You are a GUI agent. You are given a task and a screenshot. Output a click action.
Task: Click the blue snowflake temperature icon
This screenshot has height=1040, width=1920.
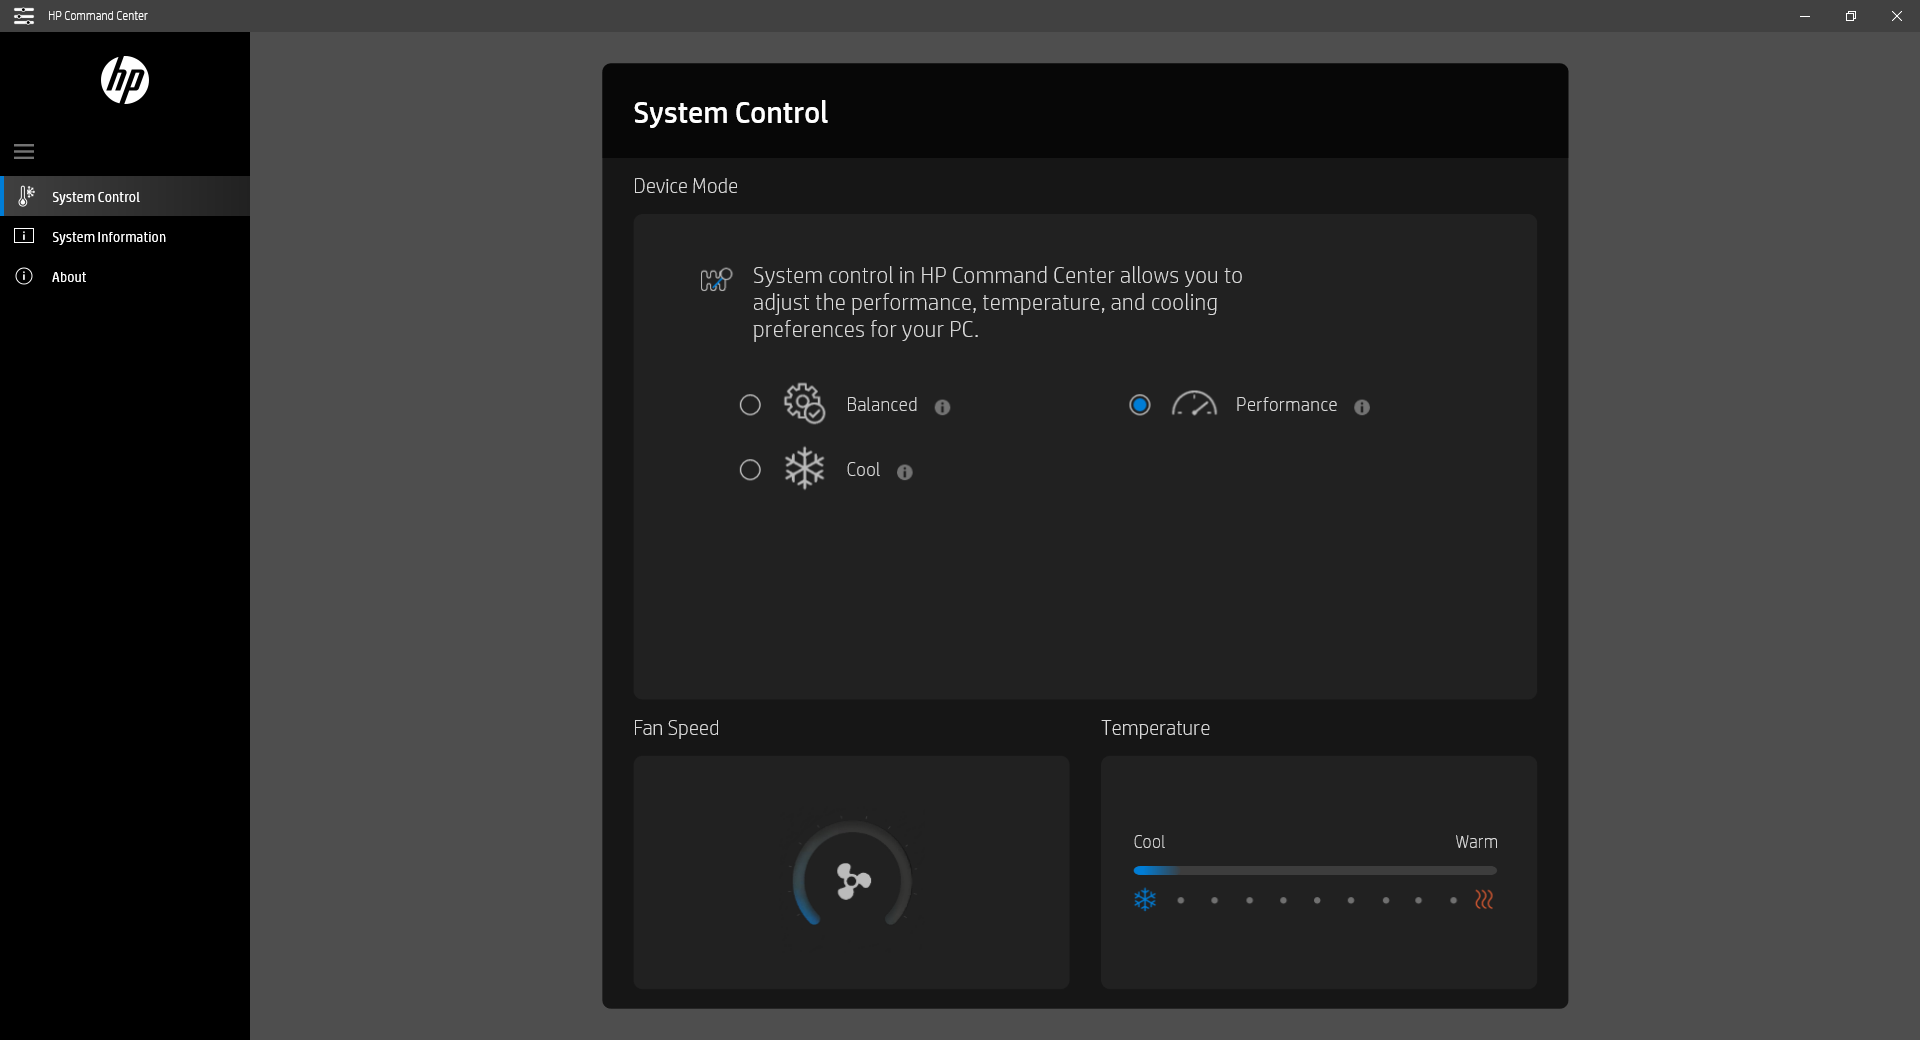(1145, 900)
